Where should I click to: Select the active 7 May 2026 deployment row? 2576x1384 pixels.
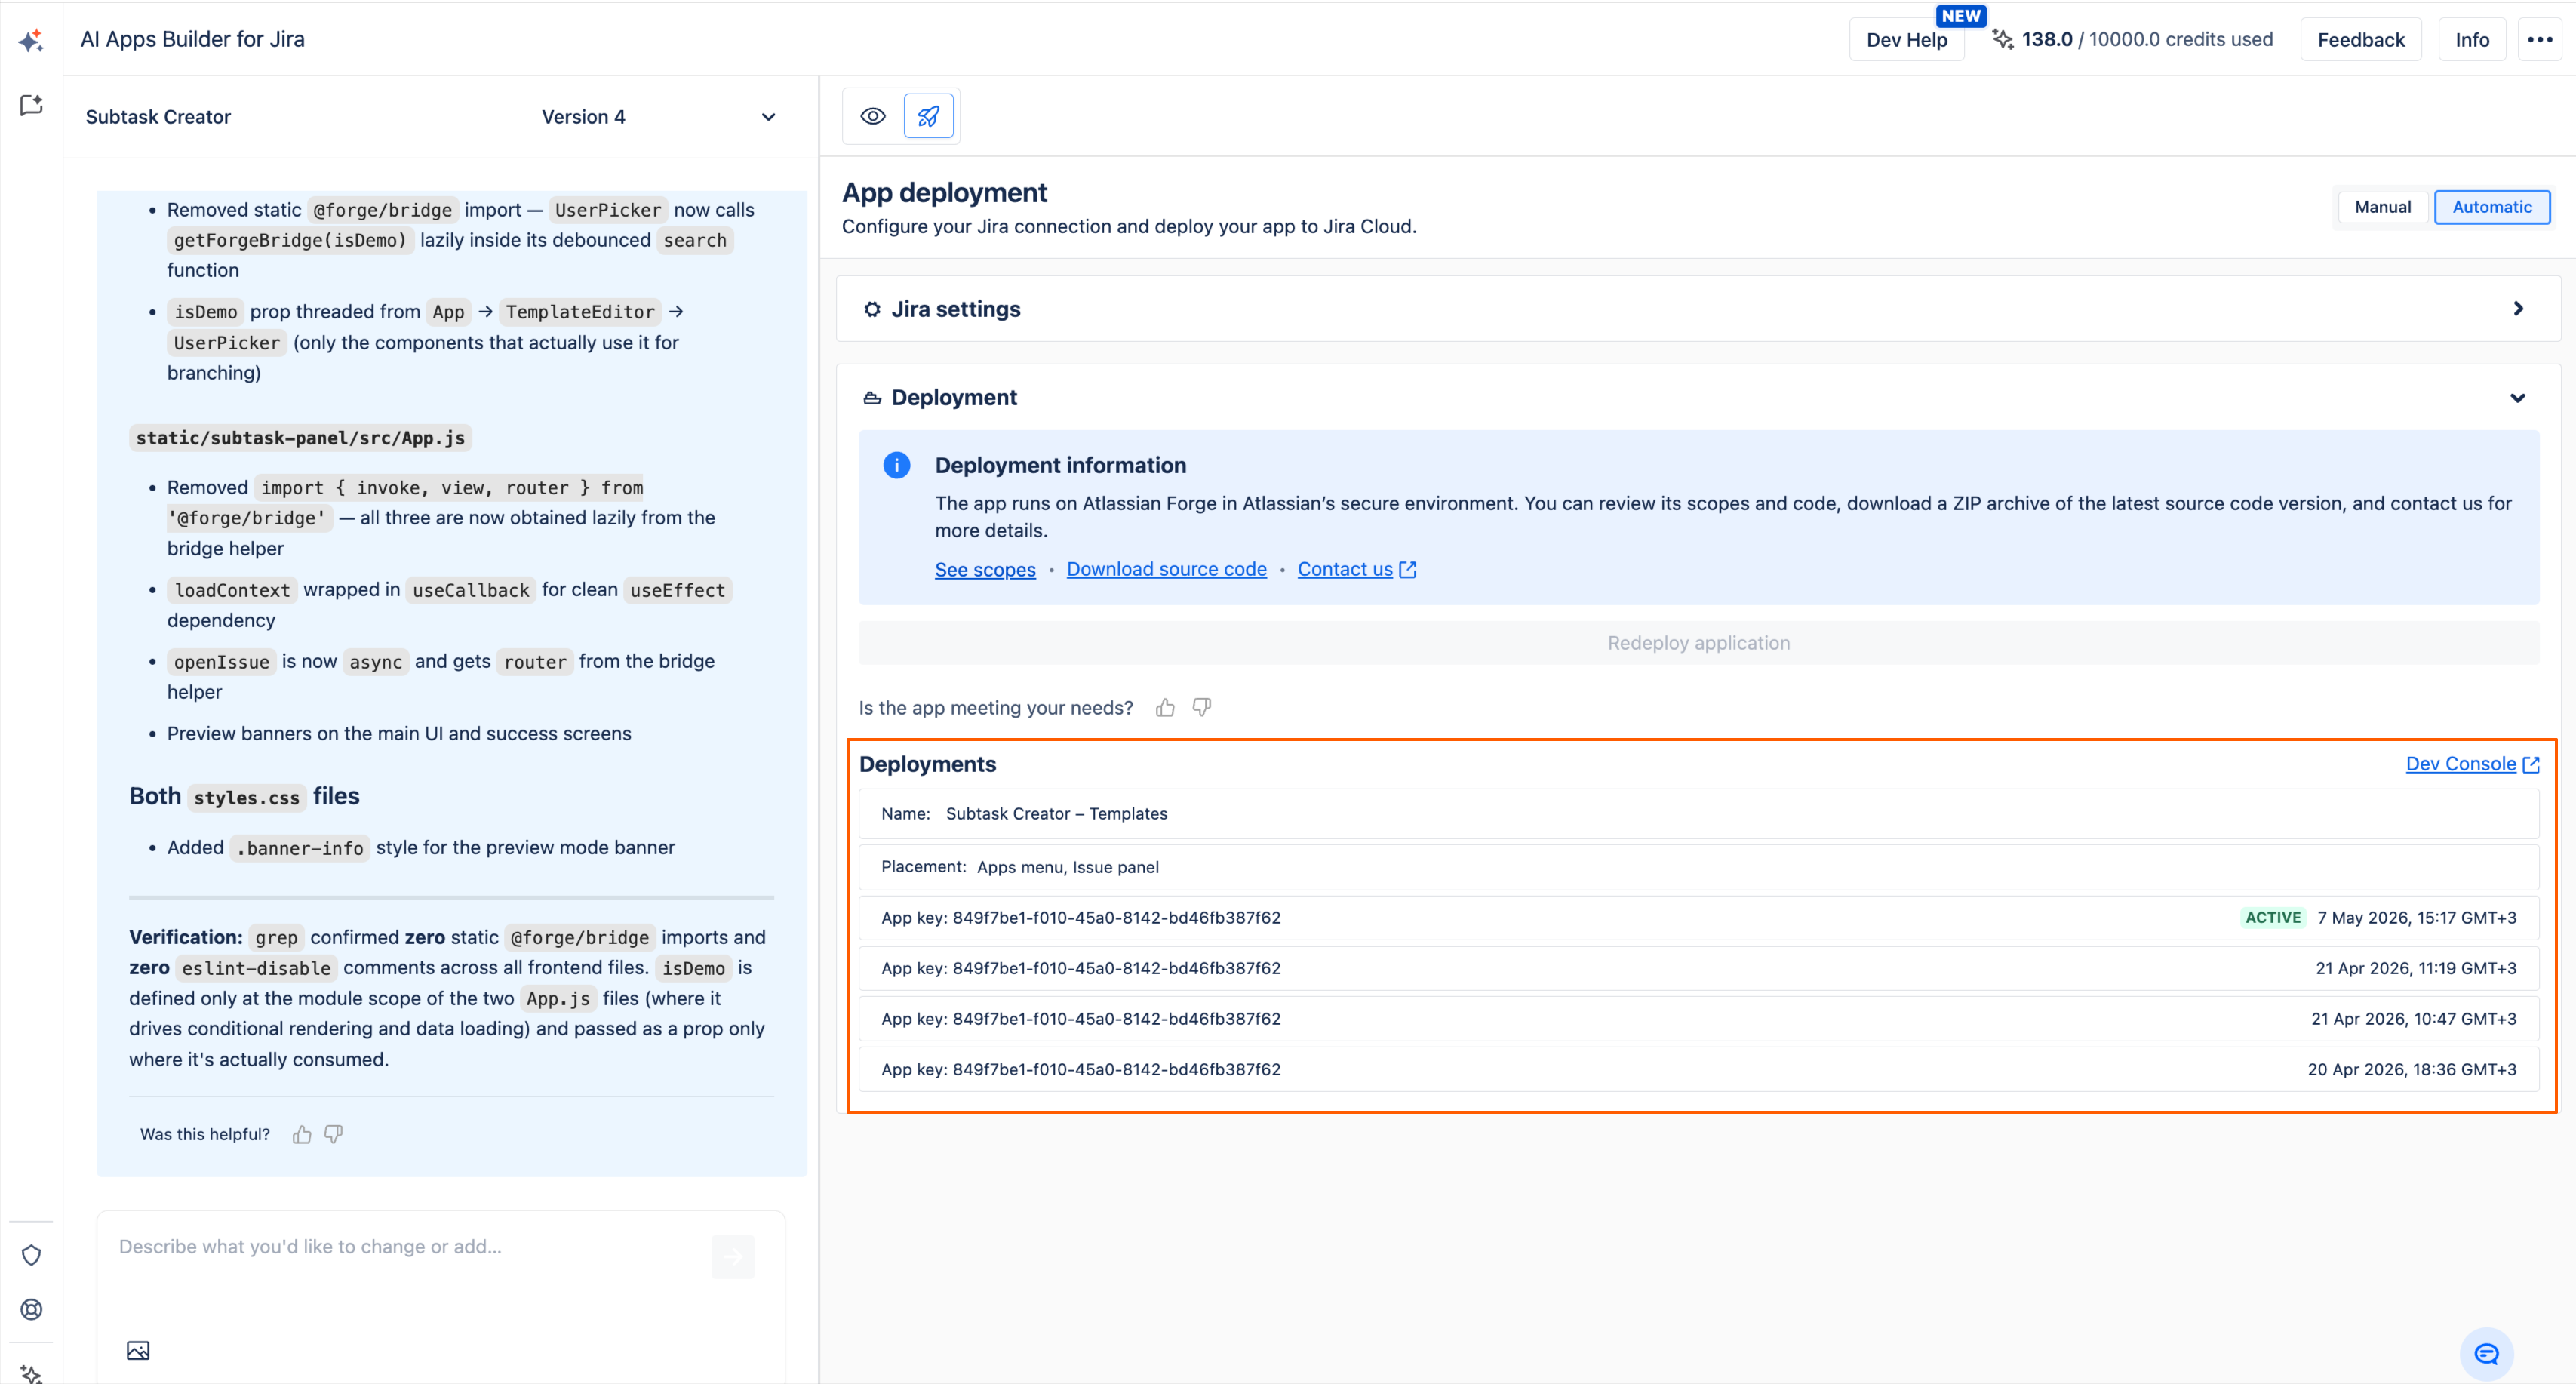[x=1699, y=918]
